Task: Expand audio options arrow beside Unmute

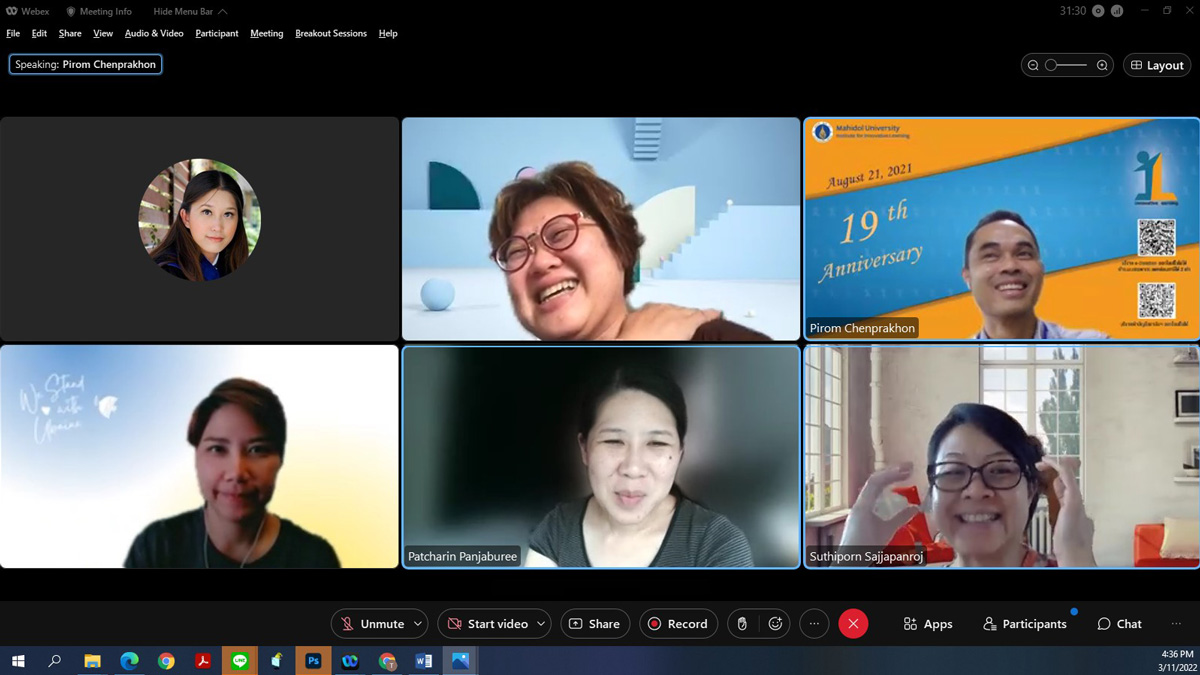Action: (x=418, y=624)
